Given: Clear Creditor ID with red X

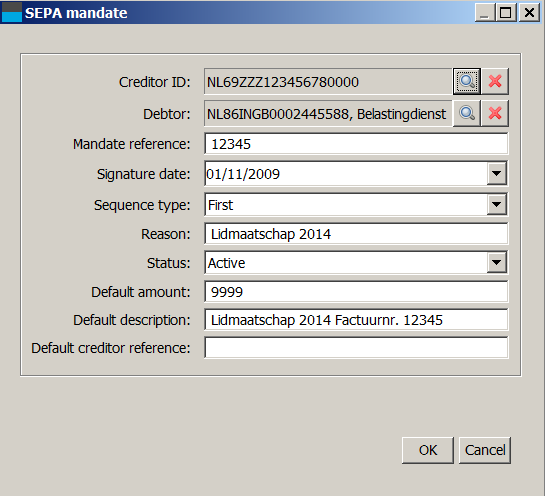Looking at the screenshot, I should pos(495,81).
